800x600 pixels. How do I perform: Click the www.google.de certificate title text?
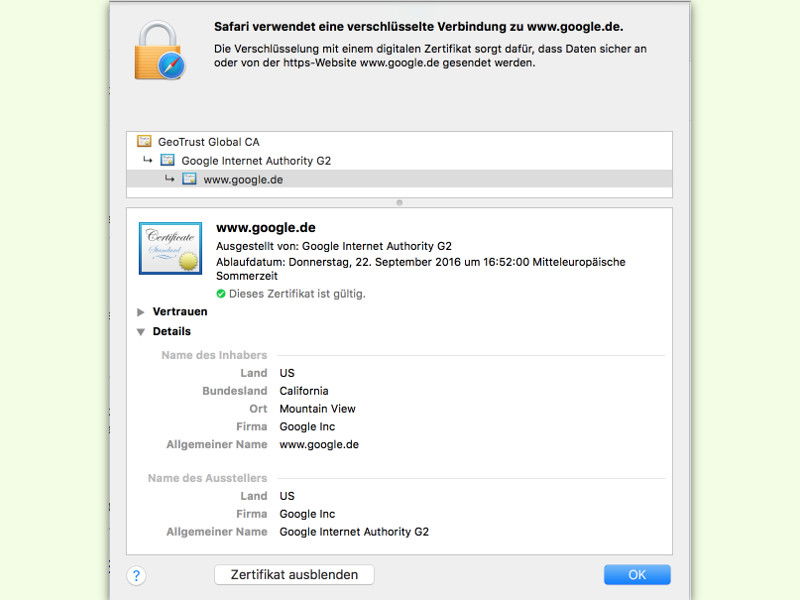pos(266,228)
